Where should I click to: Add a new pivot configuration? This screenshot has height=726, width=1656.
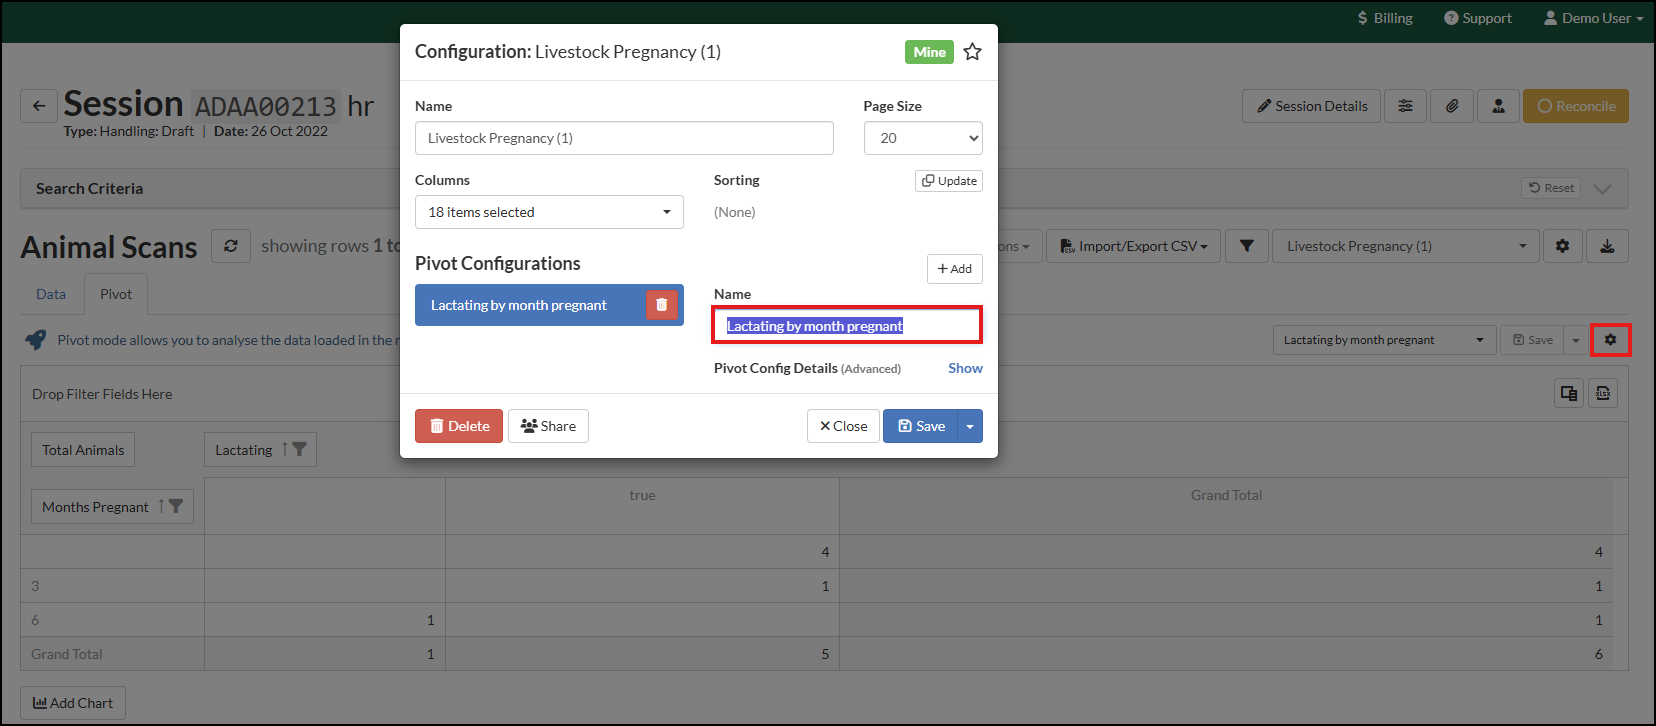click(954, 269)
